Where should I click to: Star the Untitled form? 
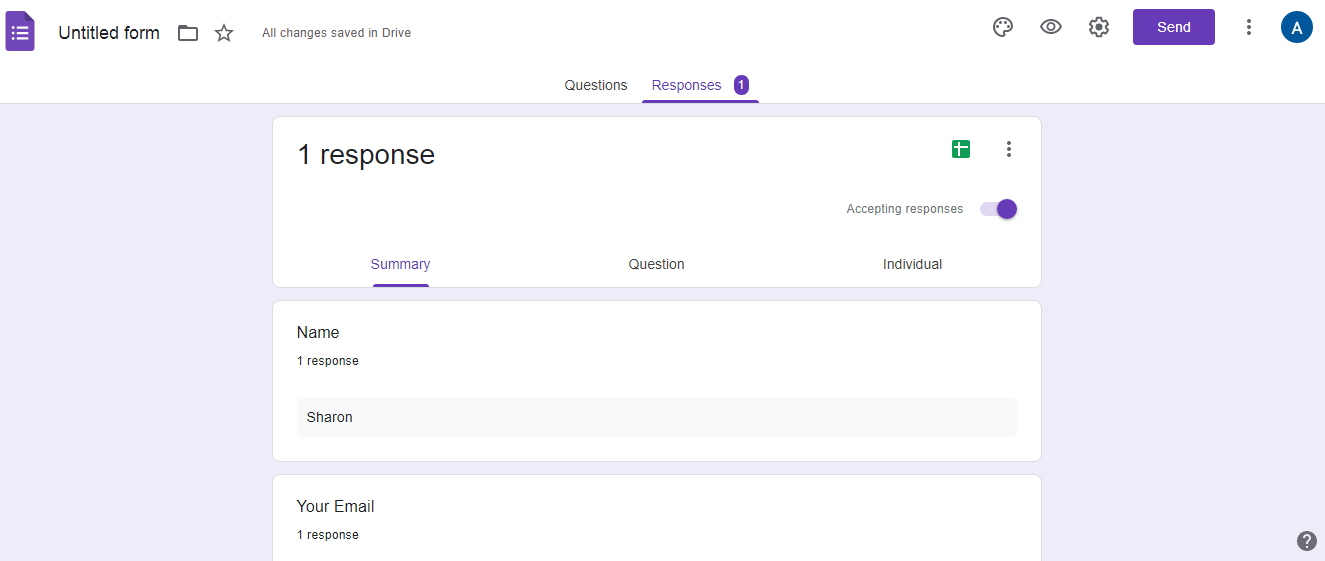click(x=224, y=33)
